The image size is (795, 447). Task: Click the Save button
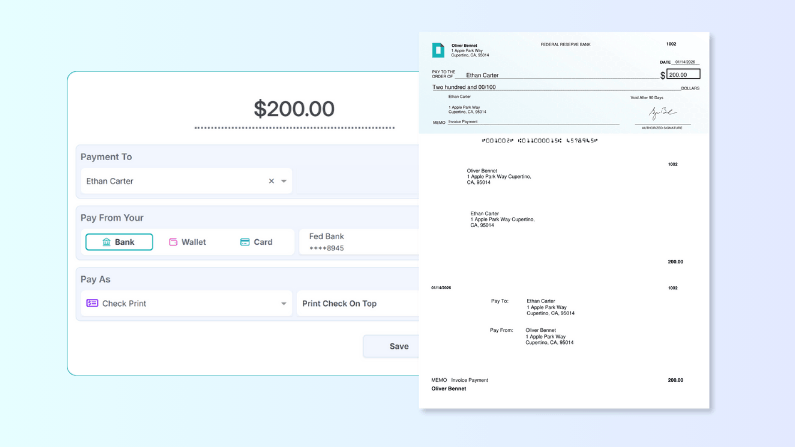click(x=391, y=346)
